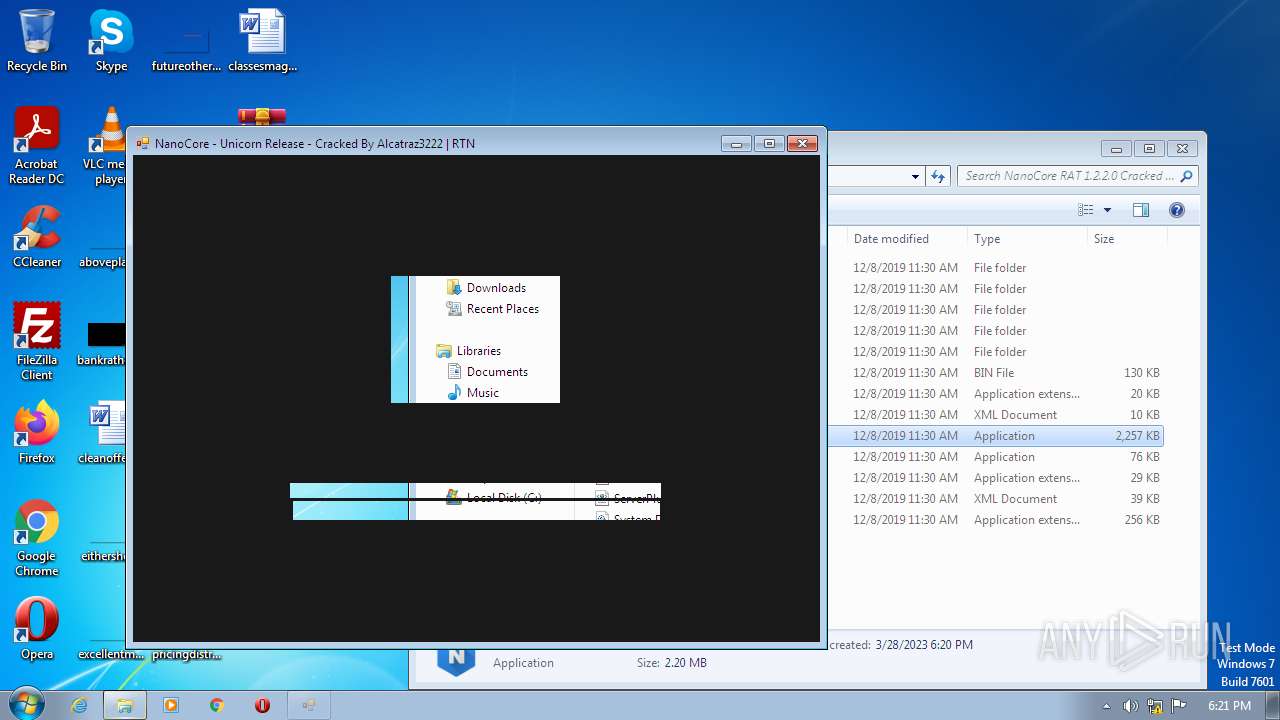
Task: Maximize the Explorer window behind NanoCore
Action: pos(1149,148)
